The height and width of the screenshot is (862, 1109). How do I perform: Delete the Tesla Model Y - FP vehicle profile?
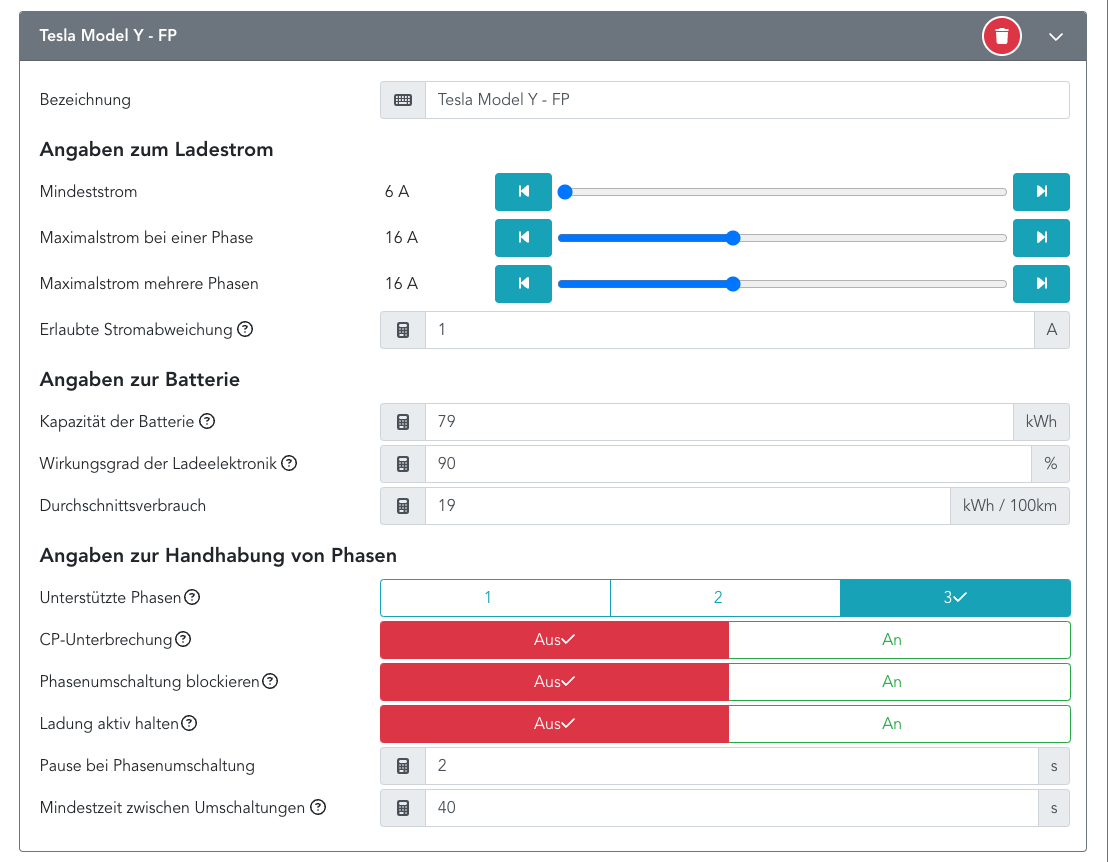click(x=1001, y=36)
